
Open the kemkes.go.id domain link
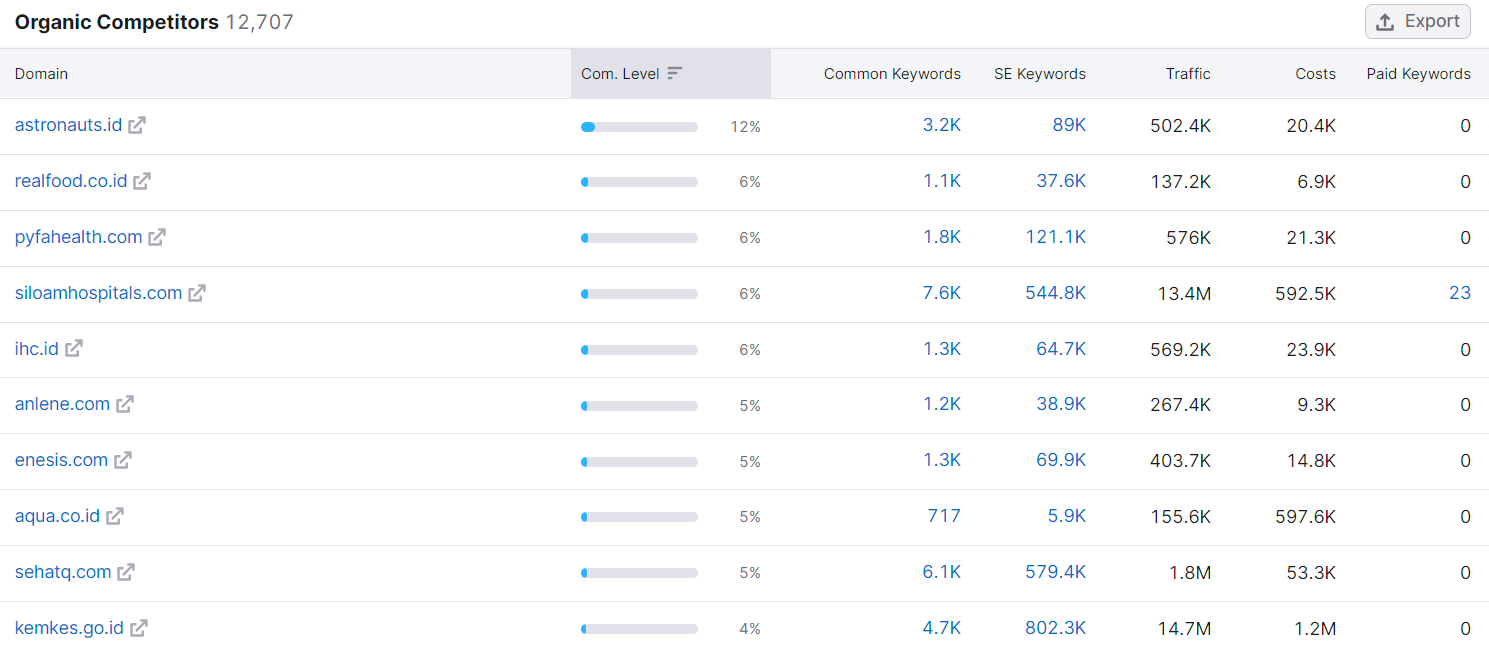coord(69,628)
